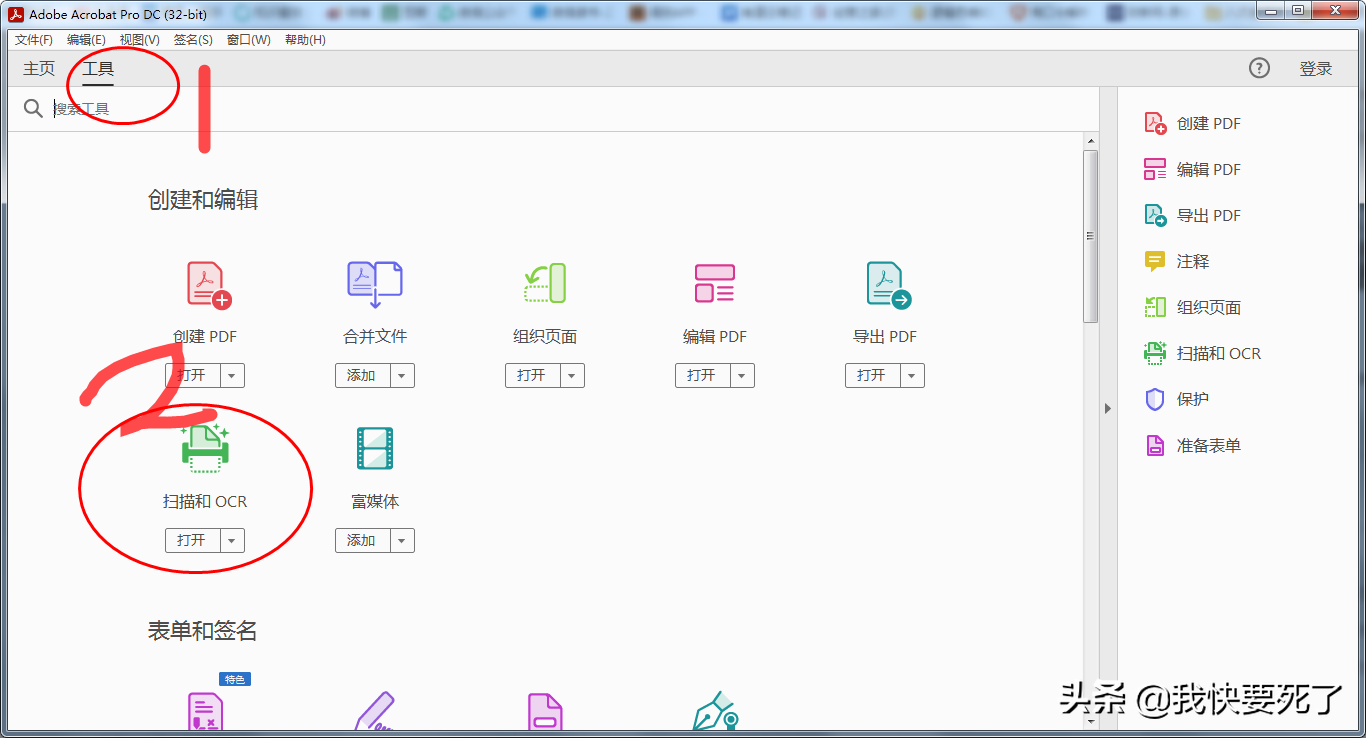
Task: Open the 签名(S) menu
Action: (x=193, y=39)
